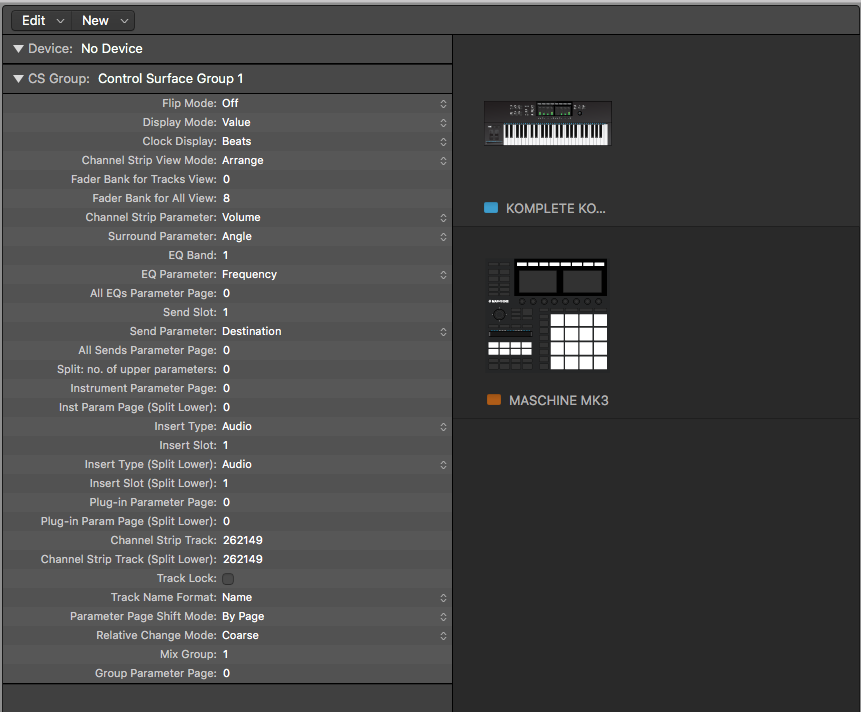Screen dimensions: 861x712
Task: Open Relative Change Mode popup arrows
Action: coord(443,636)
